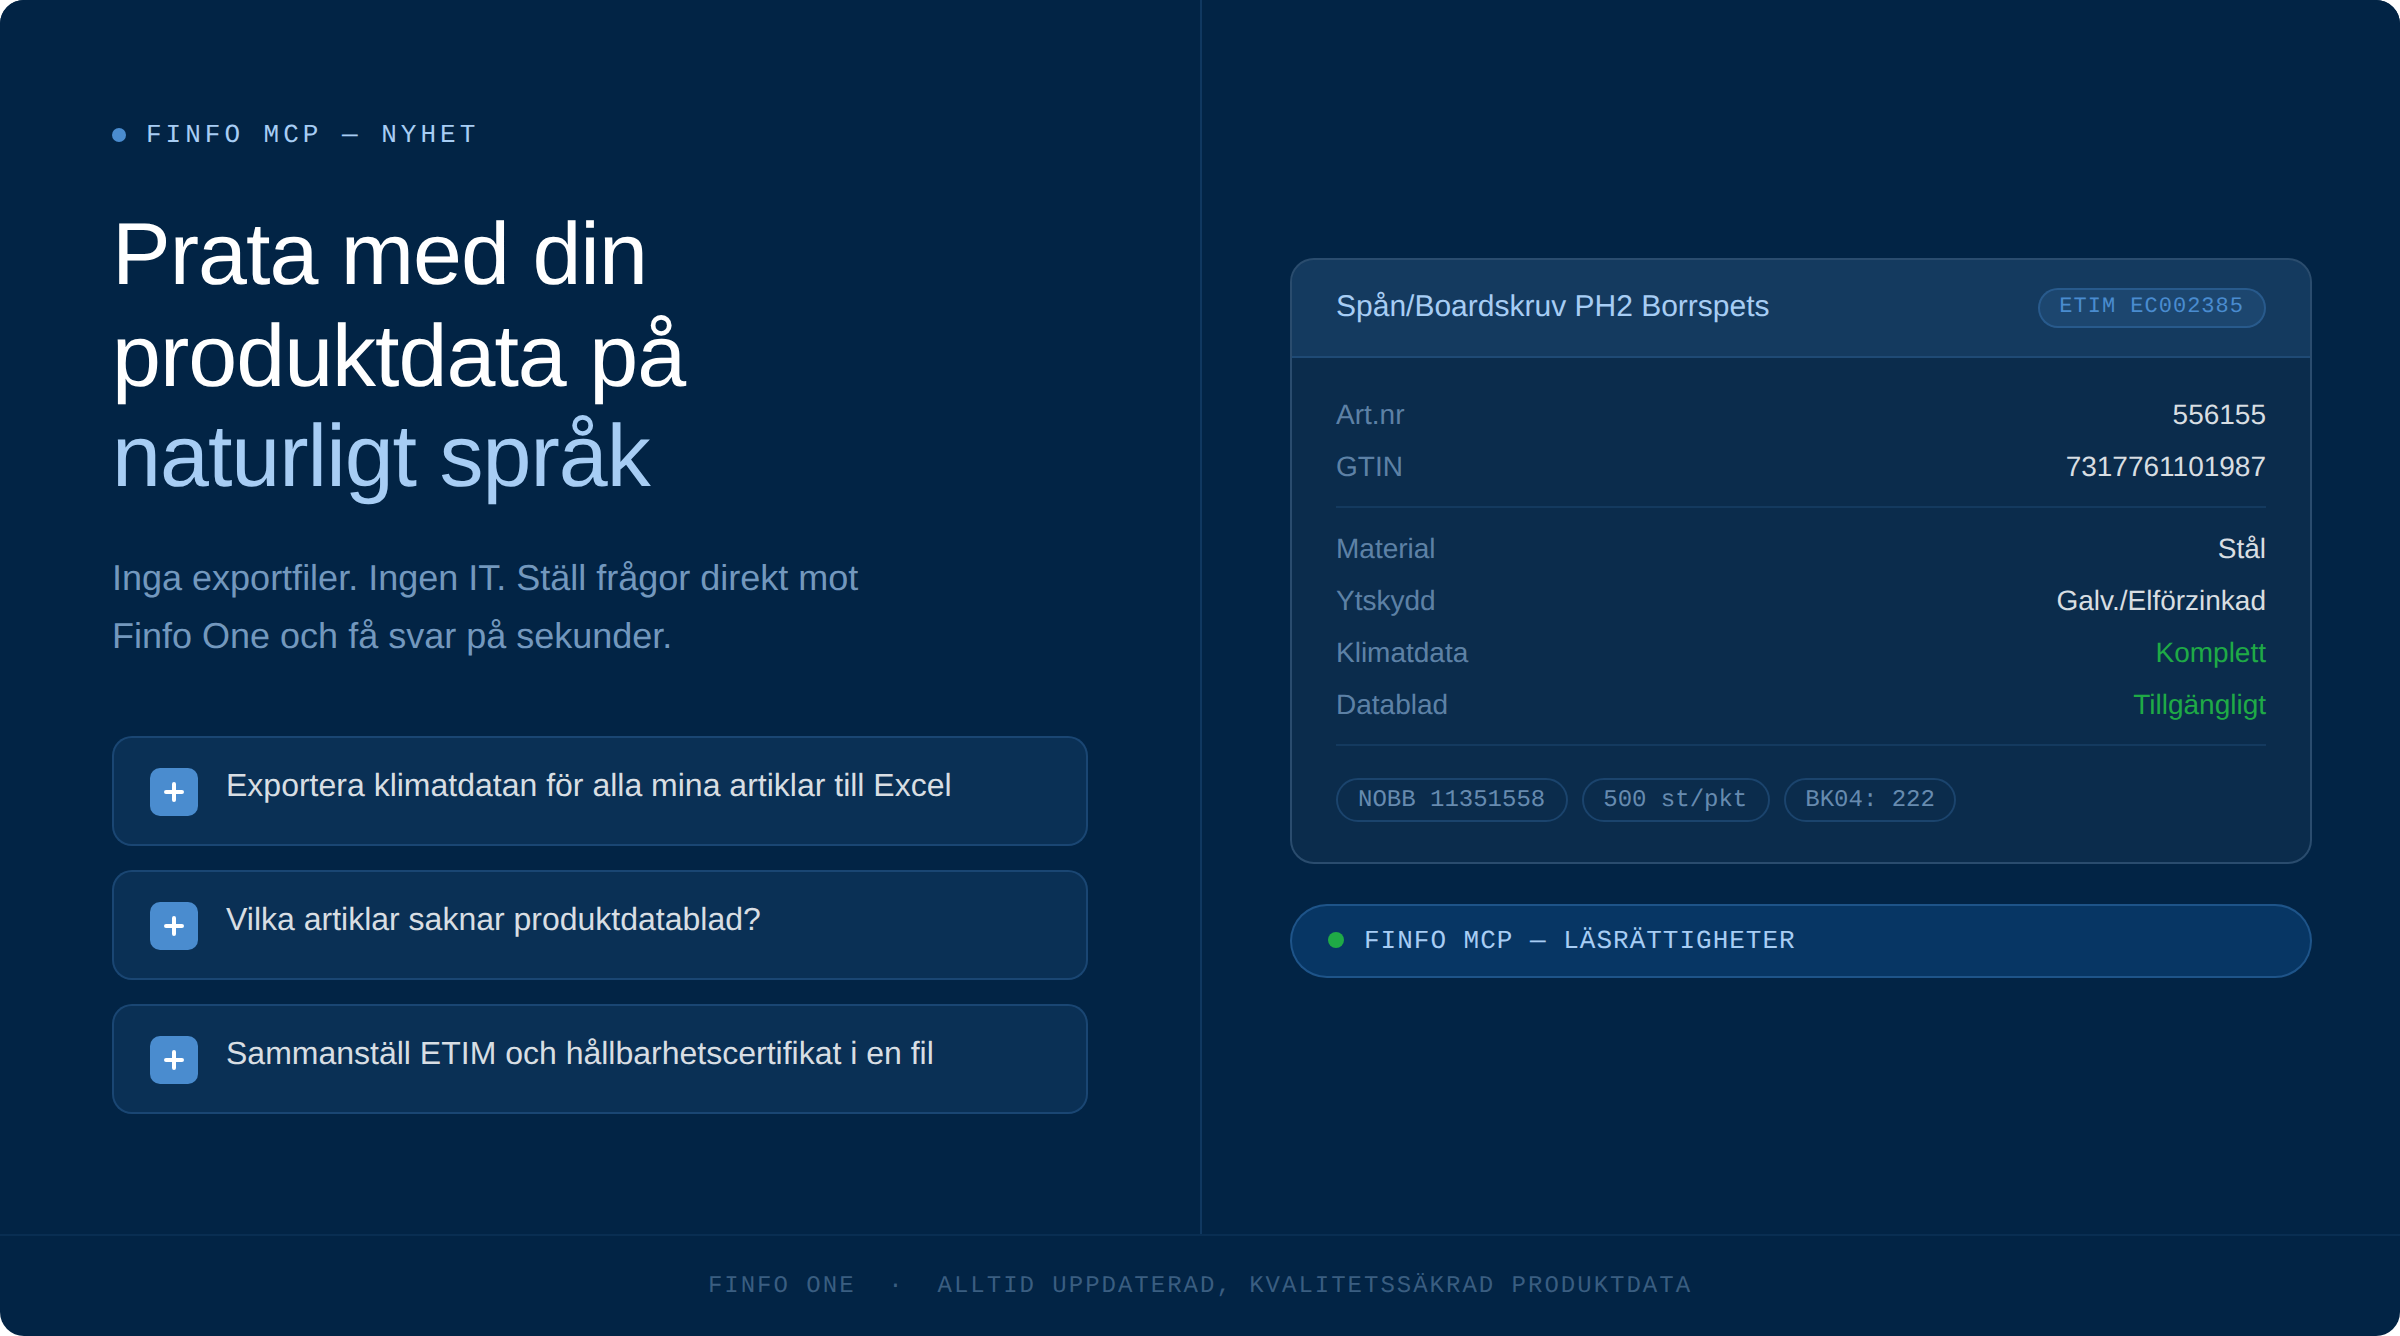Click Ytskydd value Galv./Elförzinkad
This screenshot has height=1336, width=2400.
click(x=2160, y=600)
